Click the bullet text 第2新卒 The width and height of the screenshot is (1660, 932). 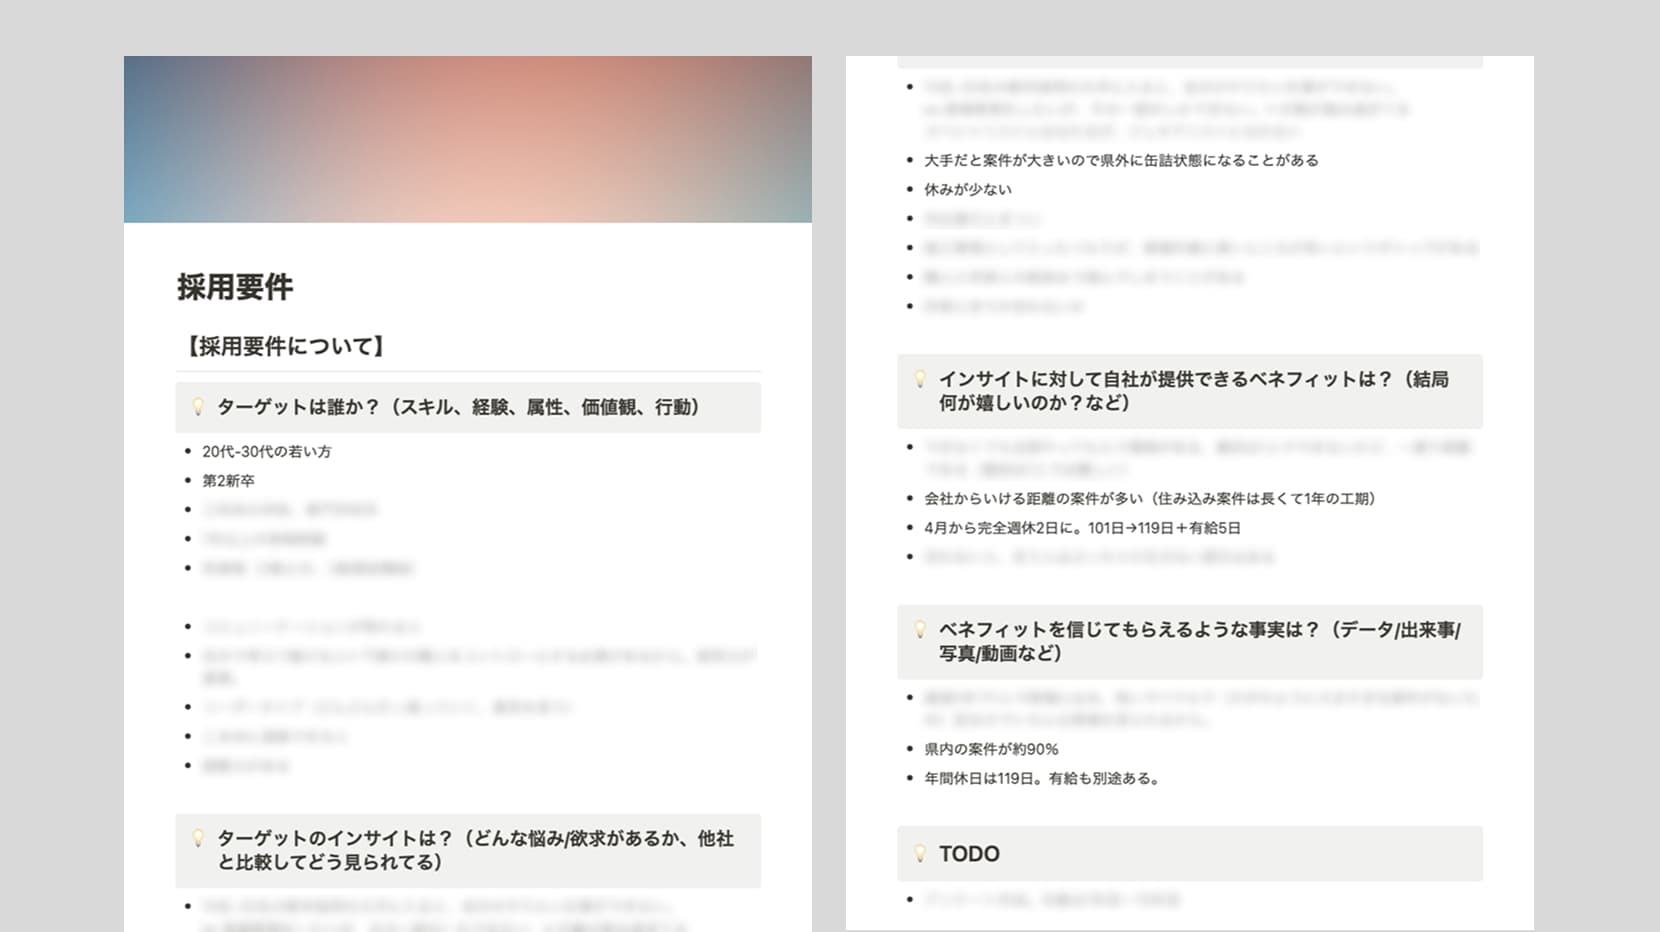(x=228, y=480)
